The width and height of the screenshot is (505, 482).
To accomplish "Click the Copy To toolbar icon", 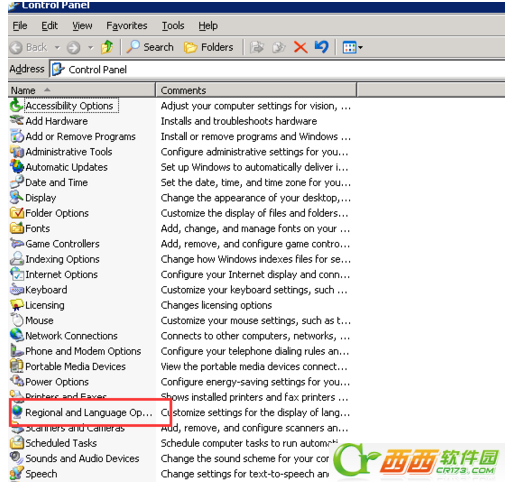I will point(279,47).
